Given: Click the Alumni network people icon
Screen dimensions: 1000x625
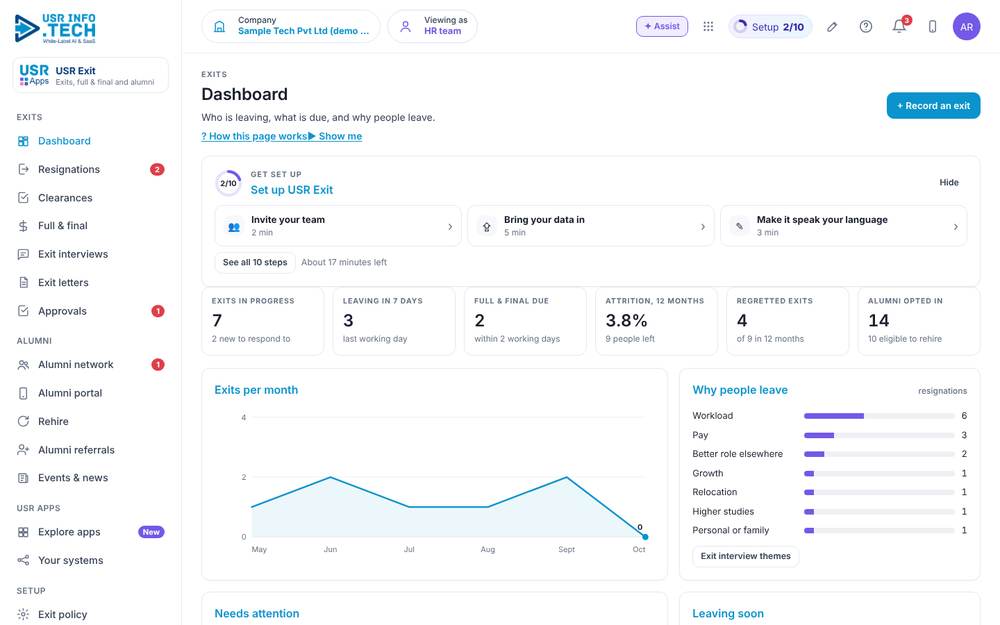Looking at the screenshot, I should [24, 365].
